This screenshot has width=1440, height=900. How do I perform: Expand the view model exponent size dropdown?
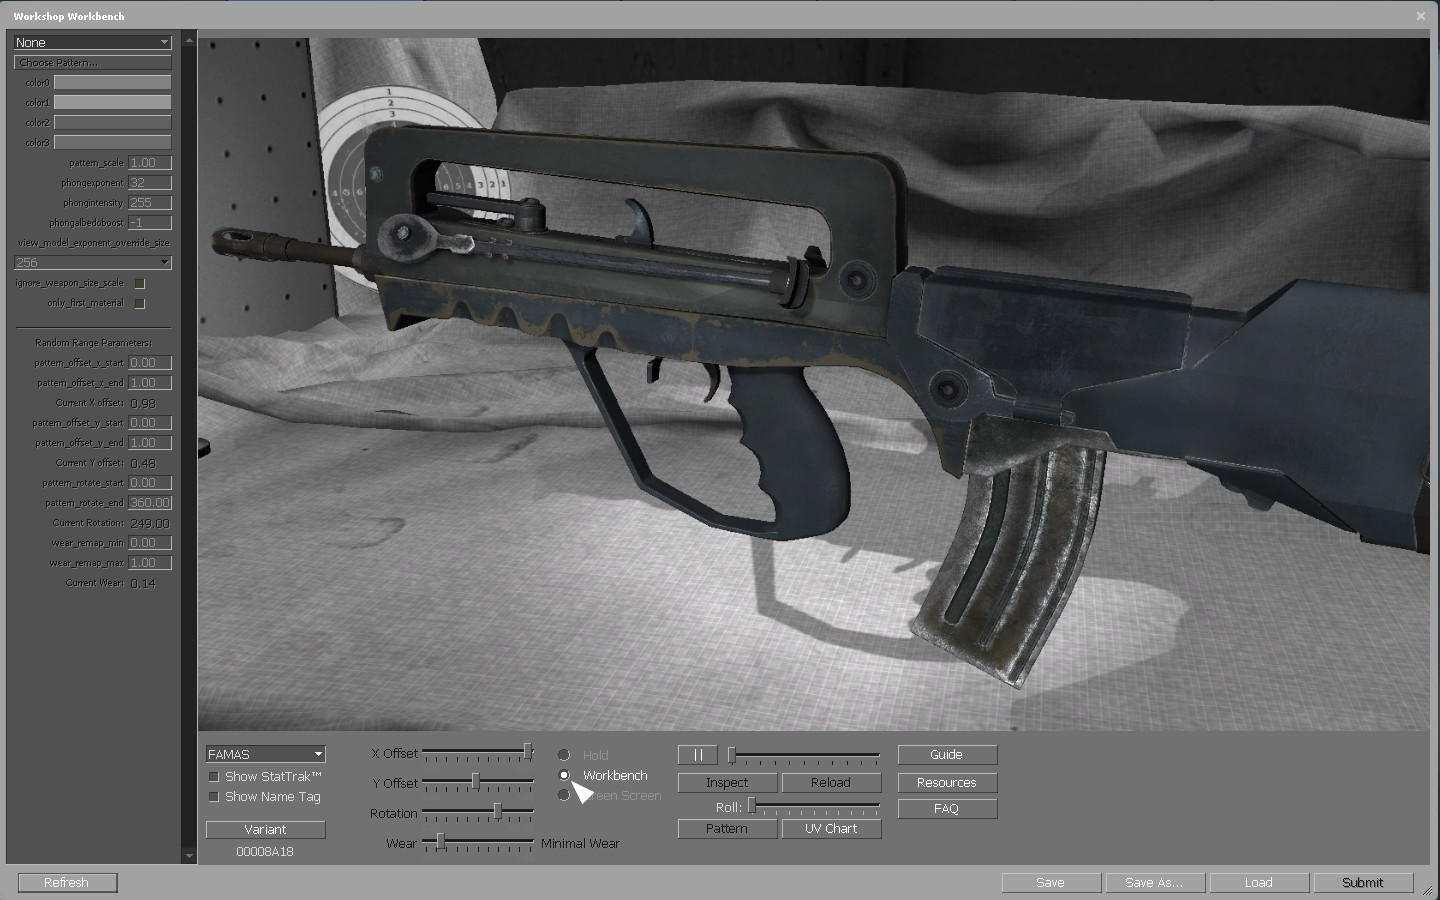tap(92, 262)
